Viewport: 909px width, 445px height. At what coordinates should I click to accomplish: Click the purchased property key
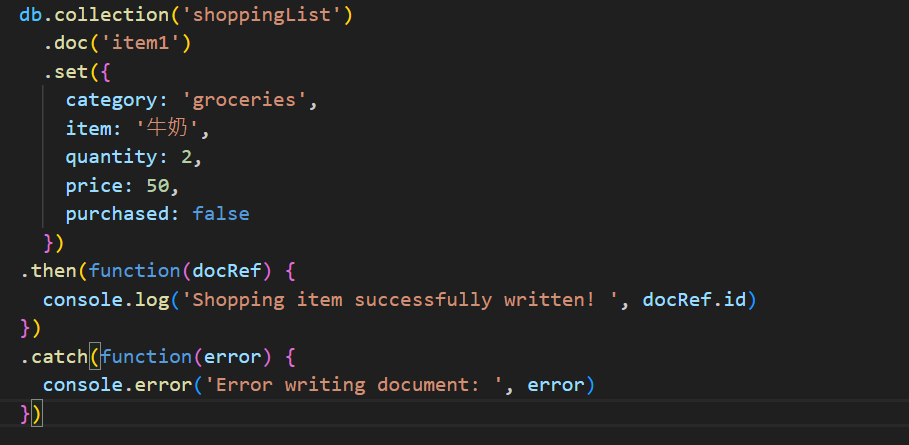coord(117,214)
